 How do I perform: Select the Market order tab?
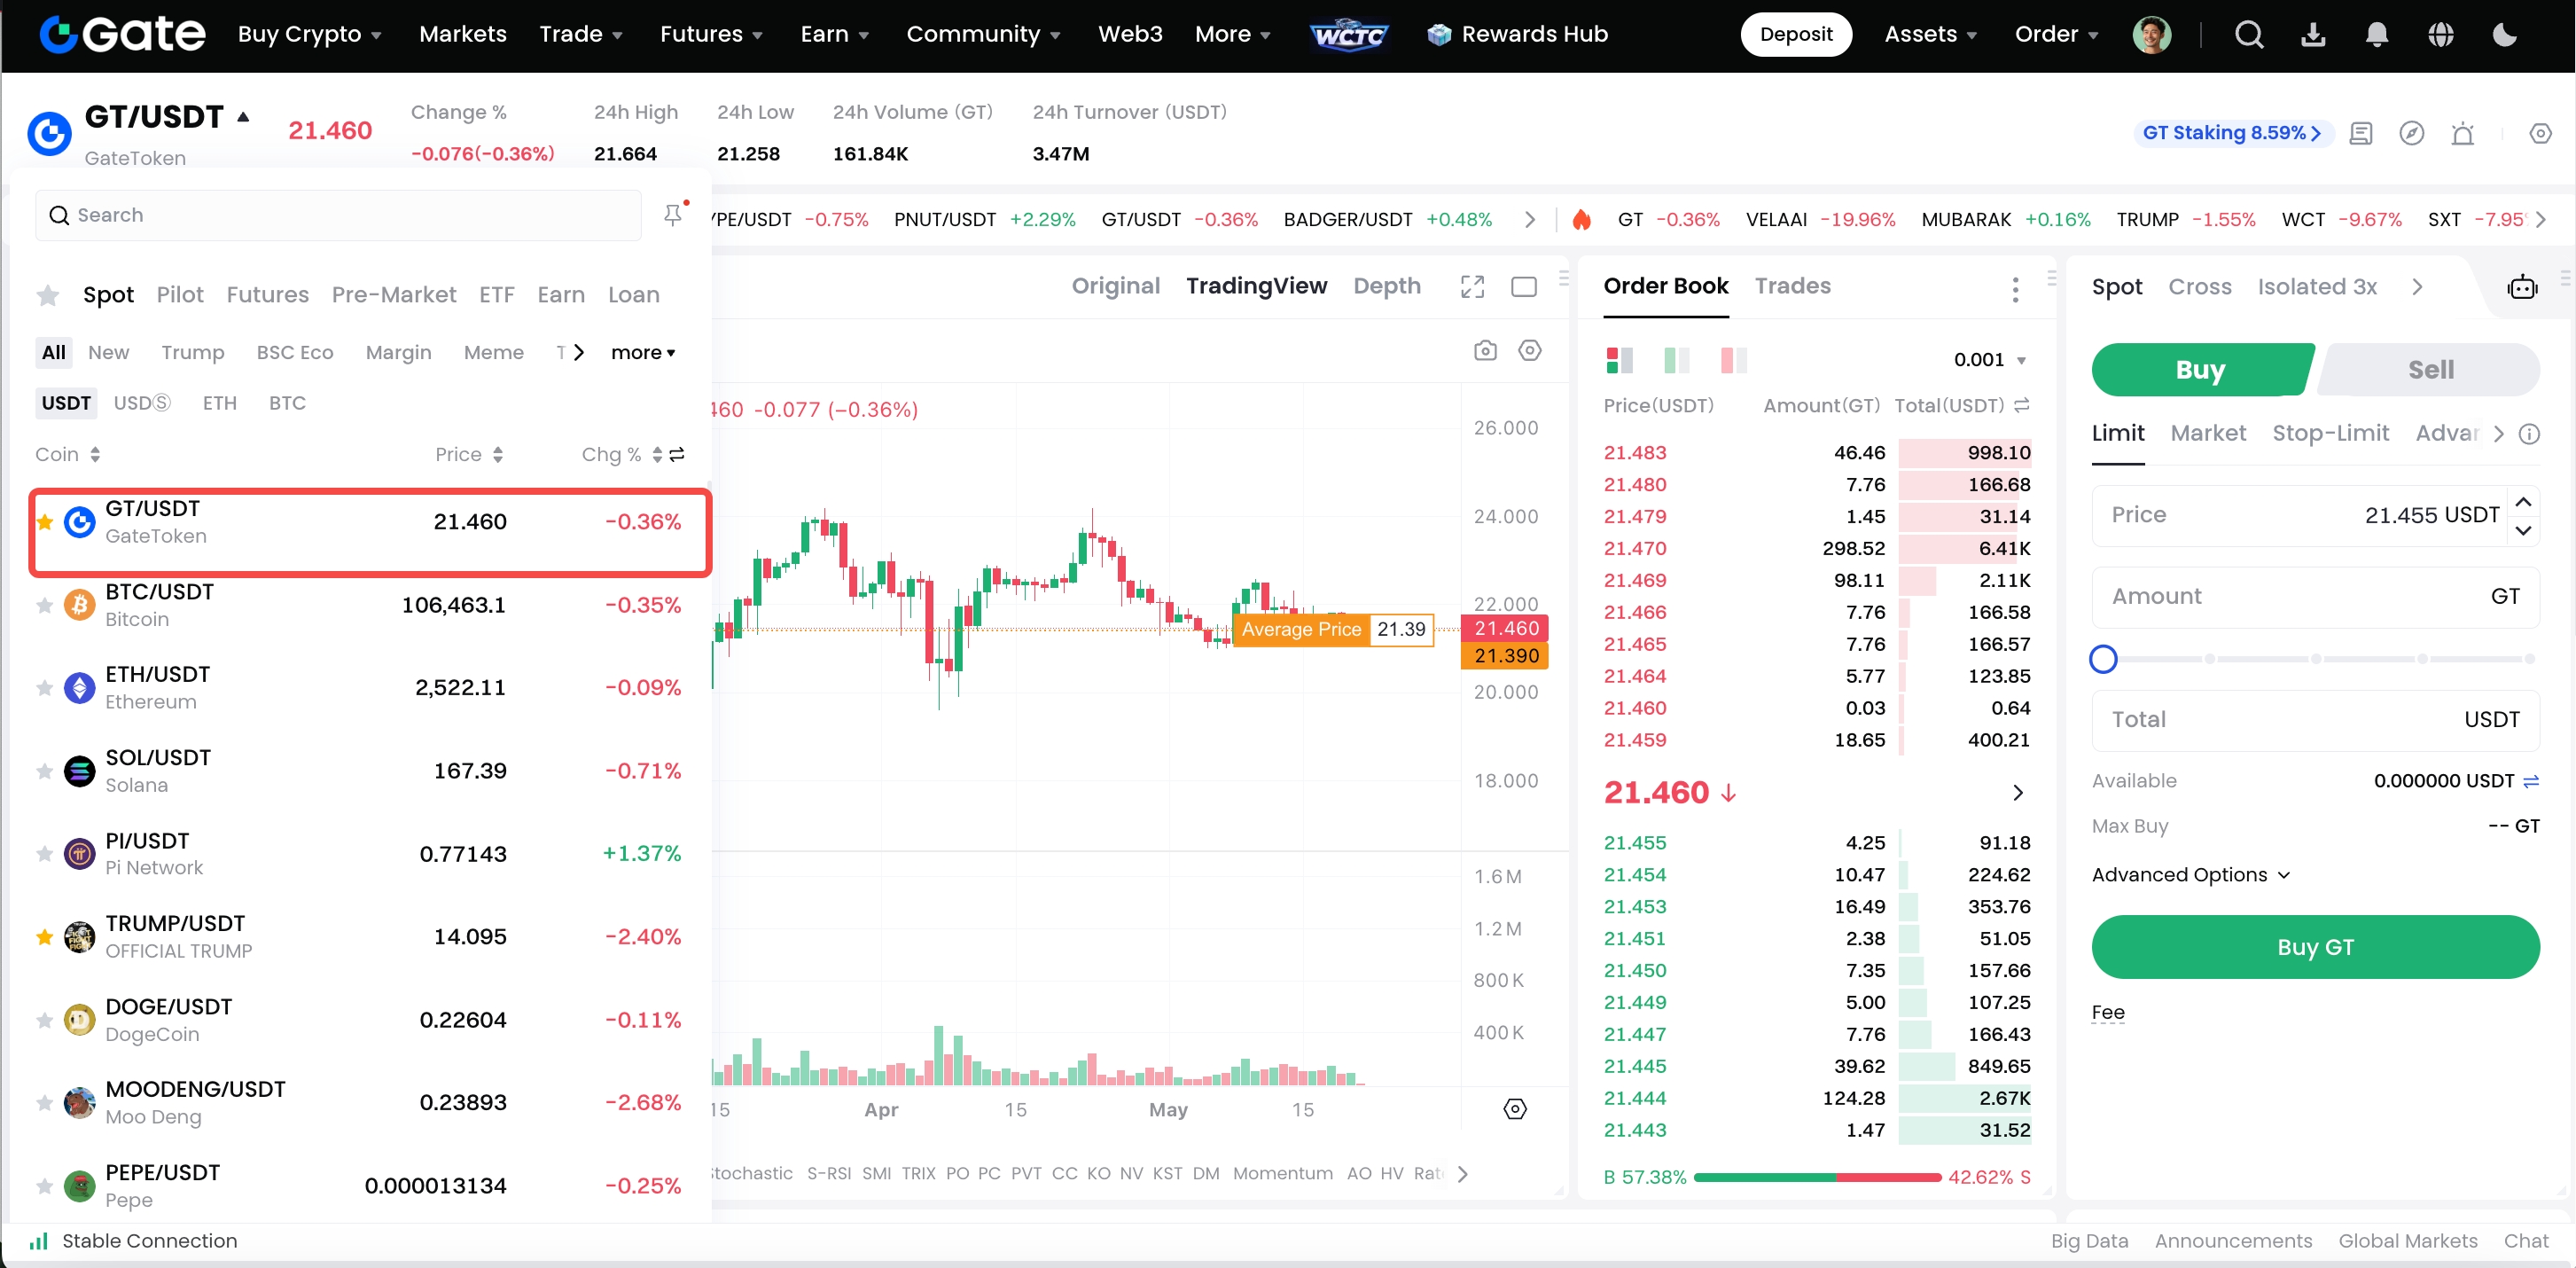click(x=2207, y=433)
